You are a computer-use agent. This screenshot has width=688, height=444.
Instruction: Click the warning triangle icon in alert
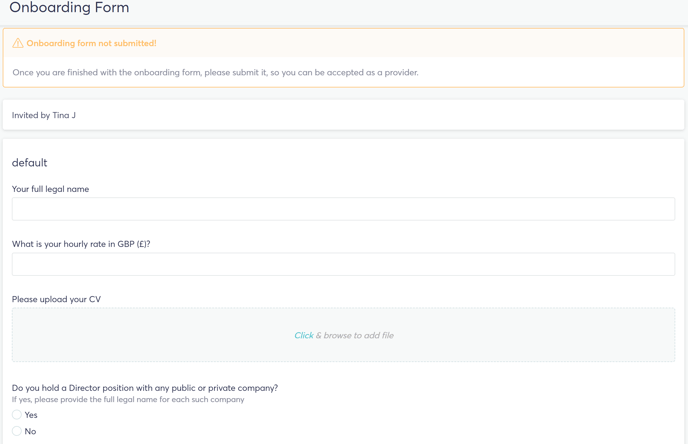[18, 43]
